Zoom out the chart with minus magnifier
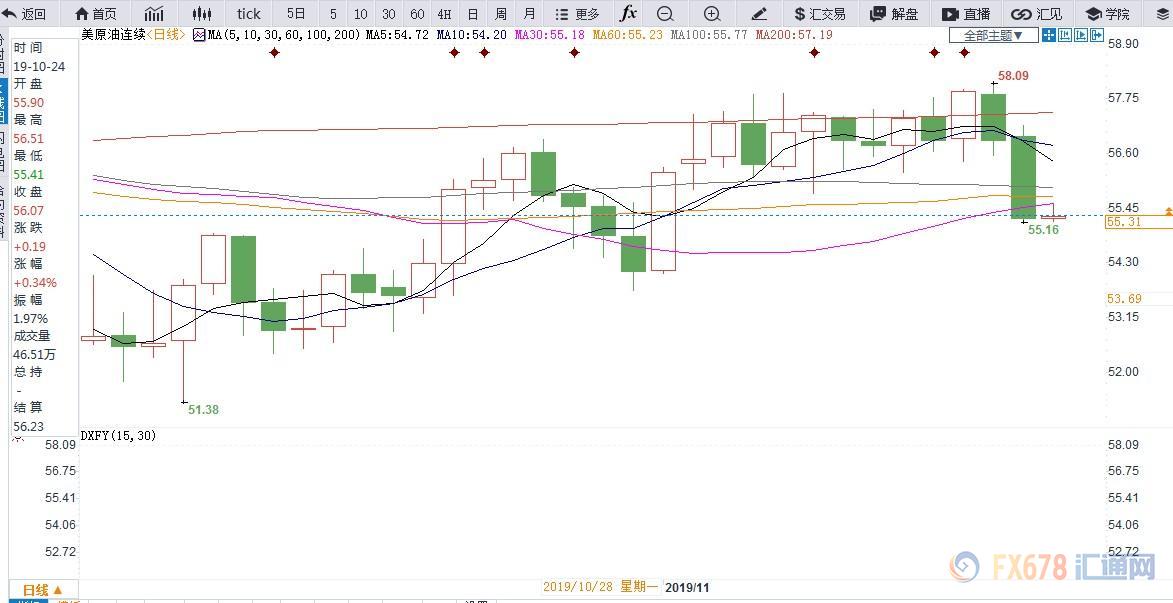Viewport: 1173px width, 603px height. click(x=665, y=13)
